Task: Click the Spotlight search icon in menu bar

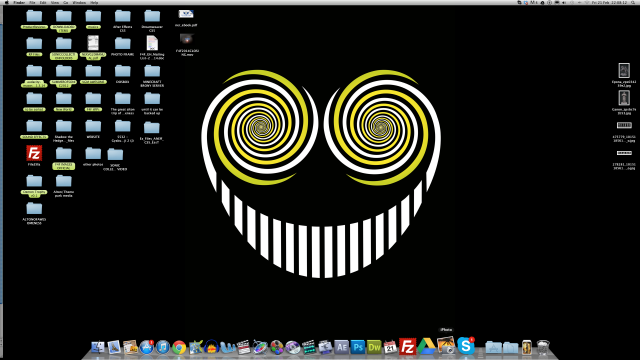Action: coord(633,2)
